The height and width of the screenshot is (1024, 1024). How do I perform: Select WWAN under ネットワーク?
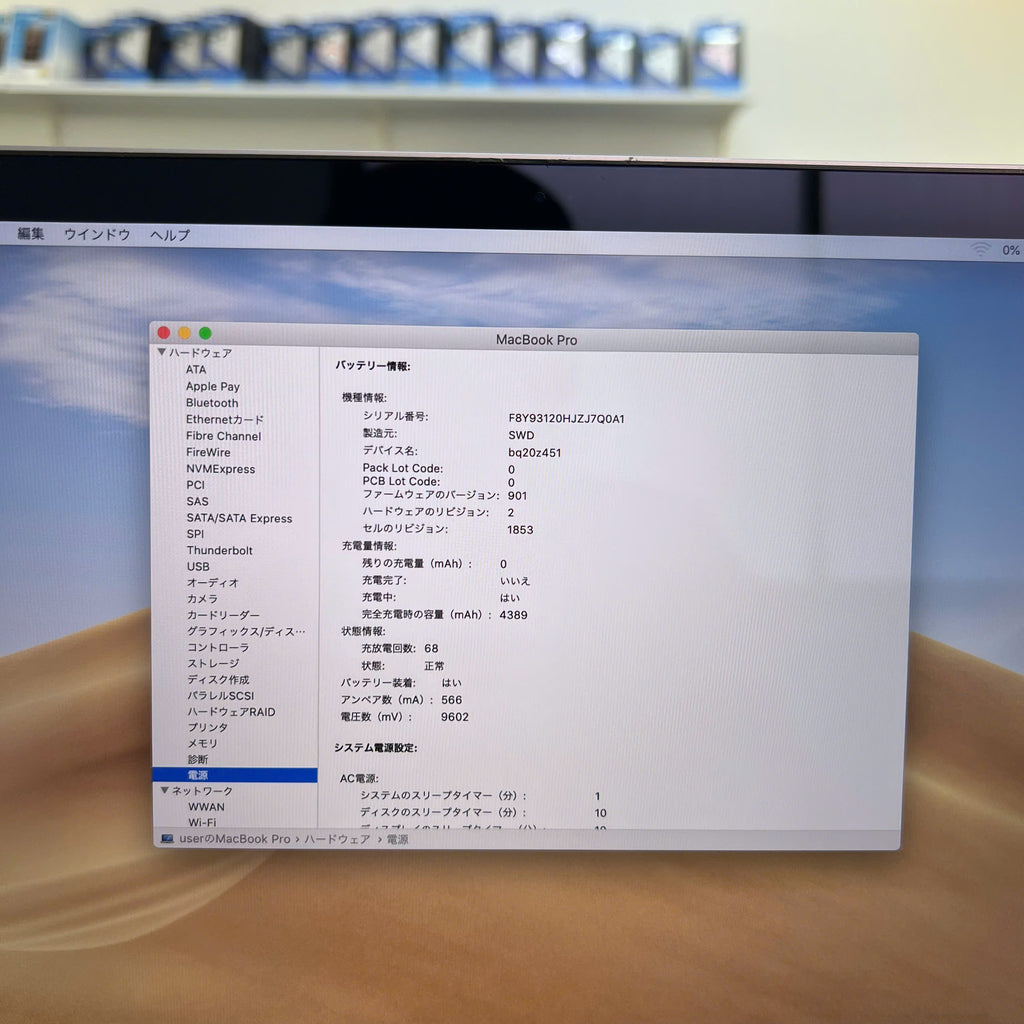pyautogui.click(x=206, y=807)
